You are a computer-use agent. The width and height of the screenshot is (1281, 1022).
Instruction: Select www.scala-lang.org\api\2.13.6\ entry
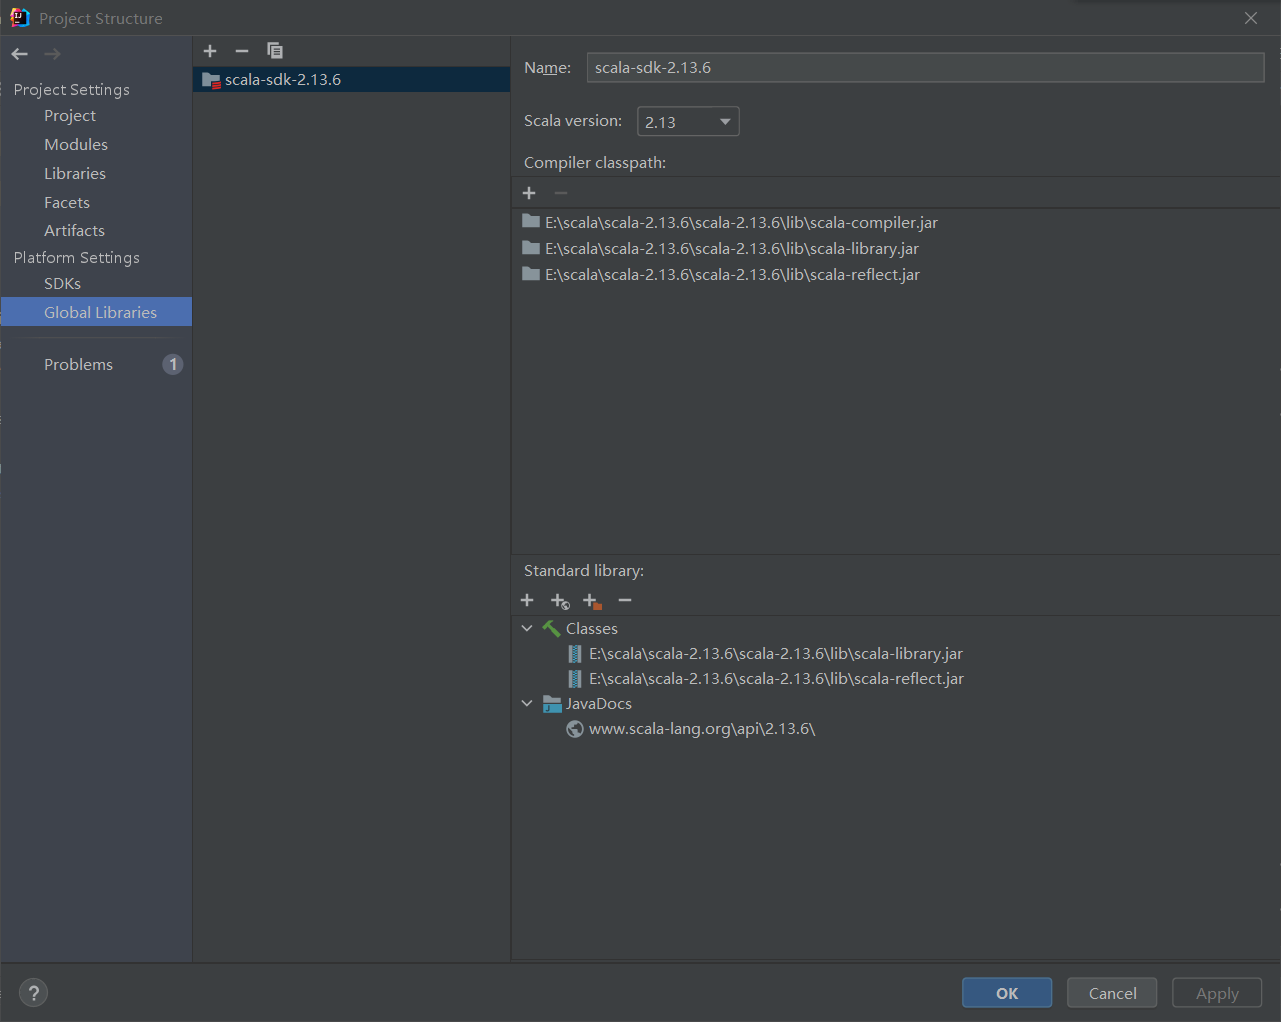click(702, 729)
